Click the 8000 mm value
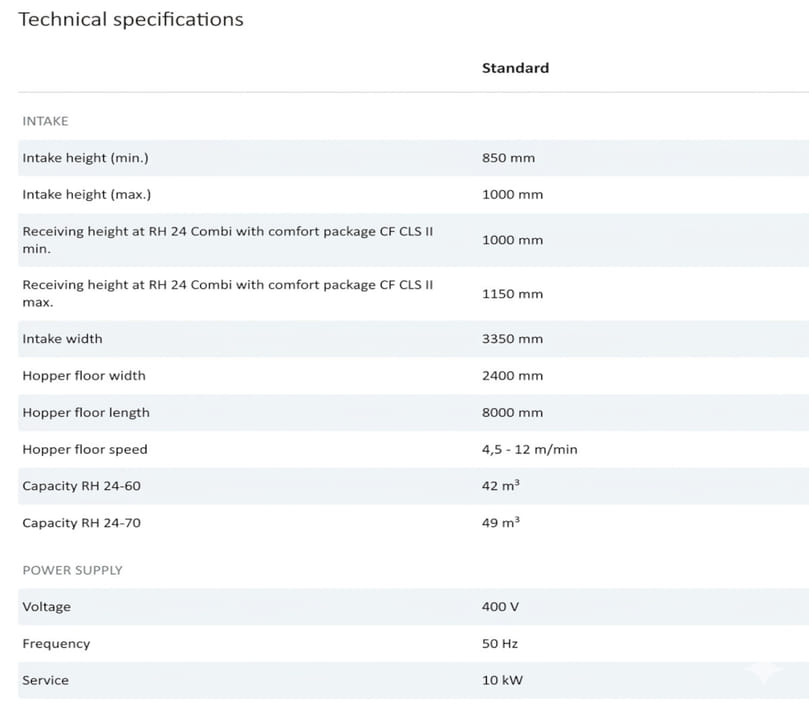809x707 pixels. 512,413
